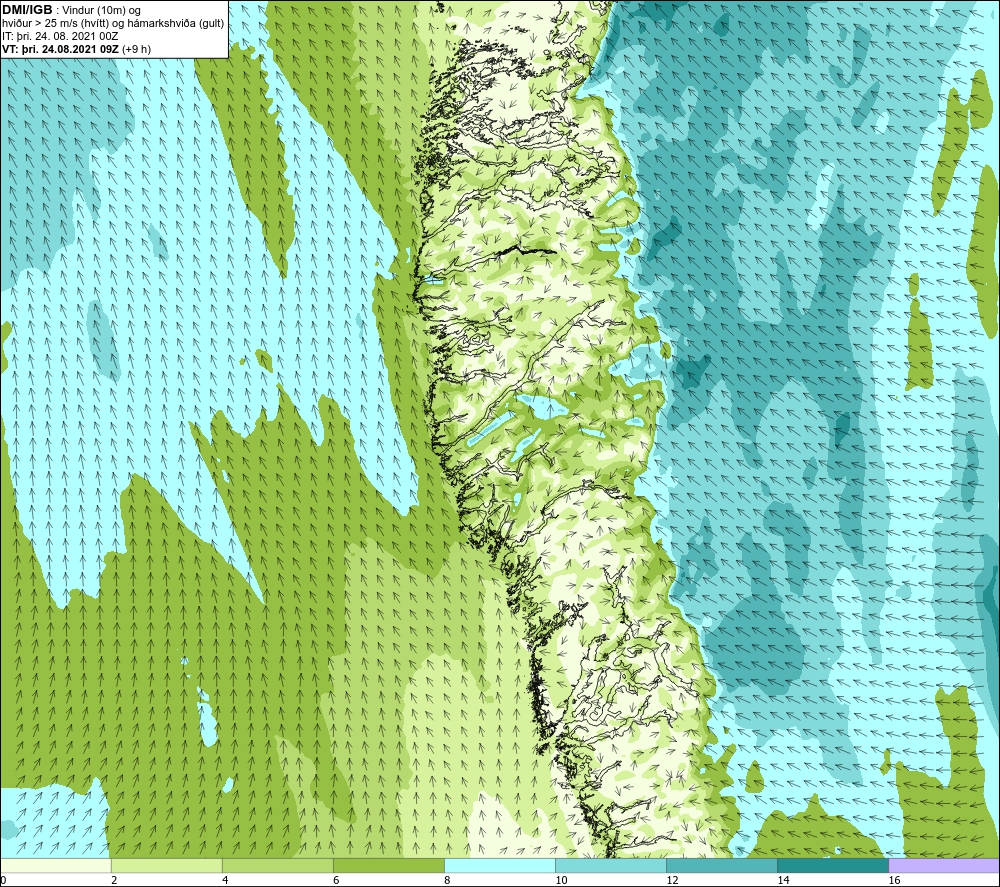Click the legend tick label 2

(114, 881)
